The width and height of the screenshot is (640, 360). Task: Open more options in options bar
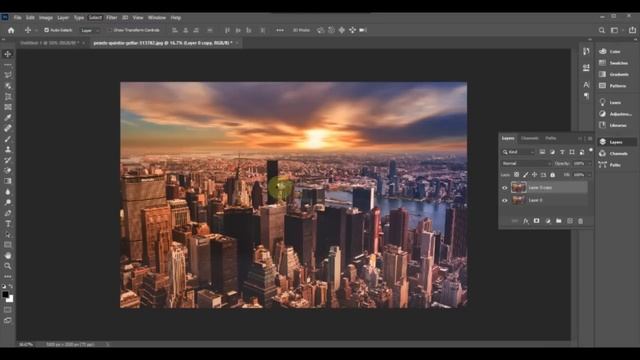pyautogui.click(x=280, y=30)
